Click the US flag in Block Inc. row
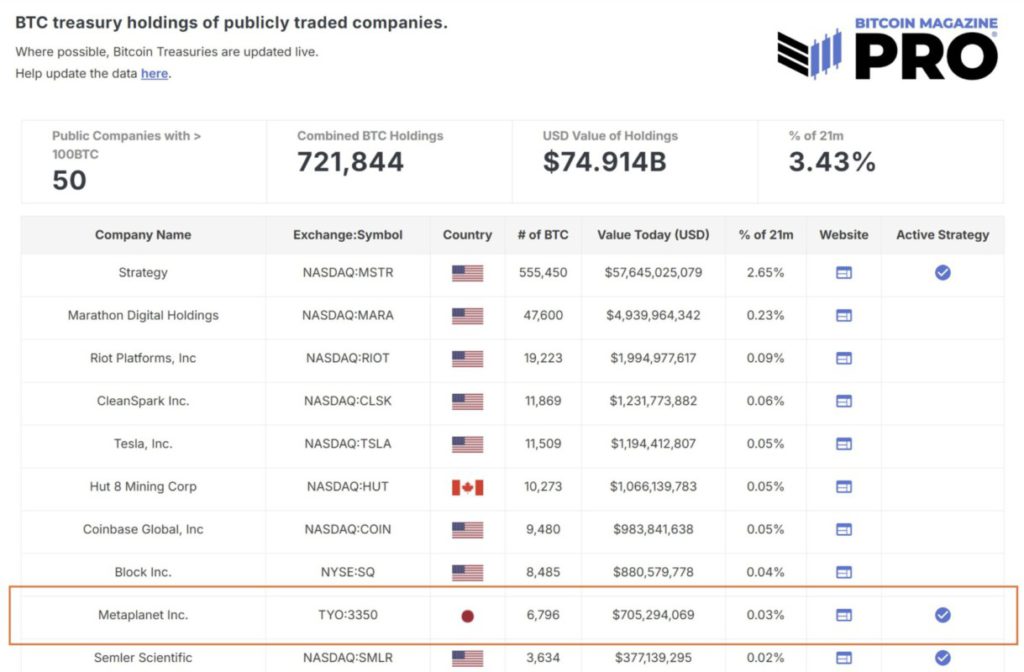The width and height of the screenshot is (1024, 672). (x=468, y=573)
